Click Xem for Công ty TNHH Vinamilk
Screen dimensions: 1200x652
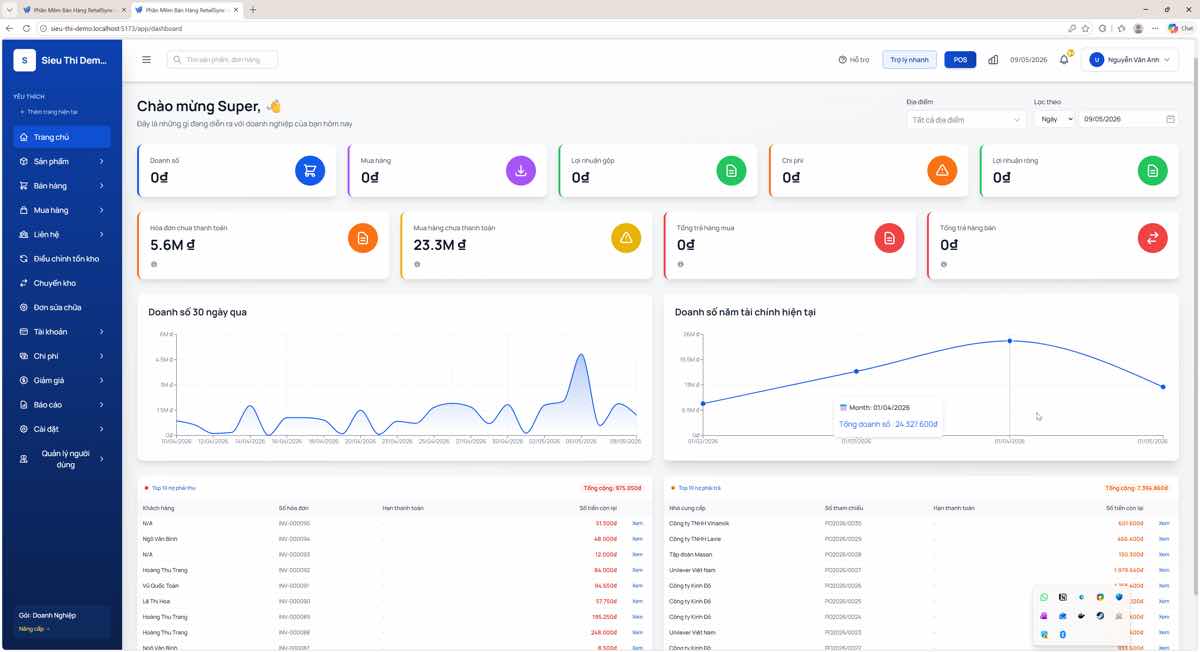coord(1163,523)
